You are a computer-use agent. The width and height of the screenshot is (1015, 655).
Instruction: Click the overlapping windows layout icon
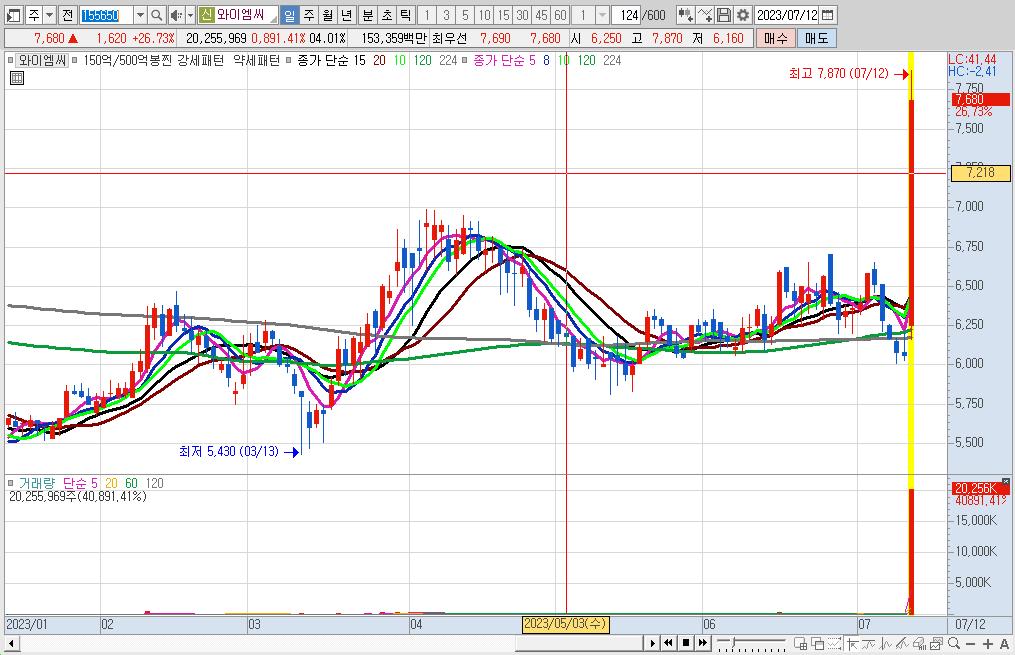[818, 643]
